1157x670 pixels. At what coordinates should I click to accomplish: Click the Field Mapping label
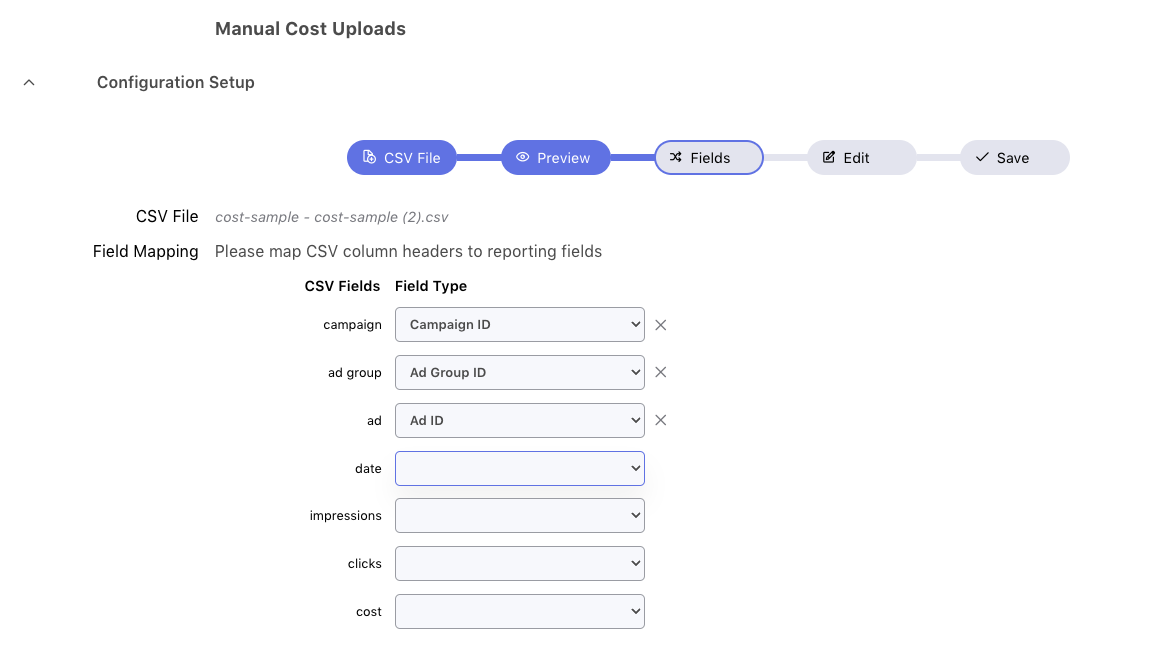(145, 252)
